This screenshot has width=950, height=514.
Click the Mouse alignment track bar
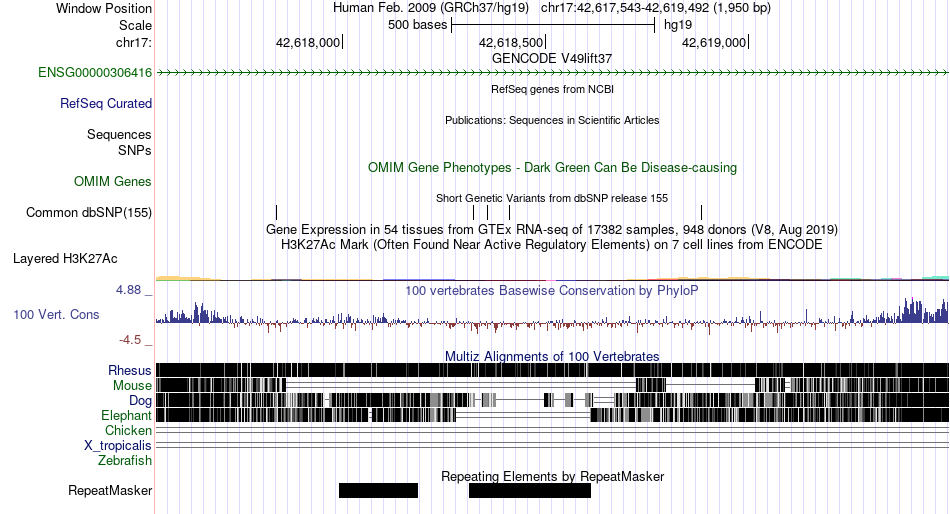click(552, 385)
